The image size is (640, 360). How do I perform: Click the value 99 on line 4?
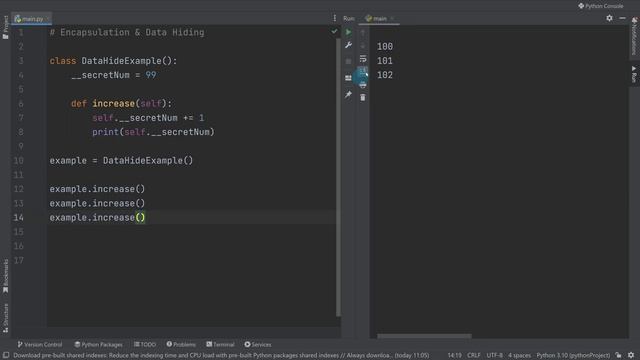click(x=151, y=75)
